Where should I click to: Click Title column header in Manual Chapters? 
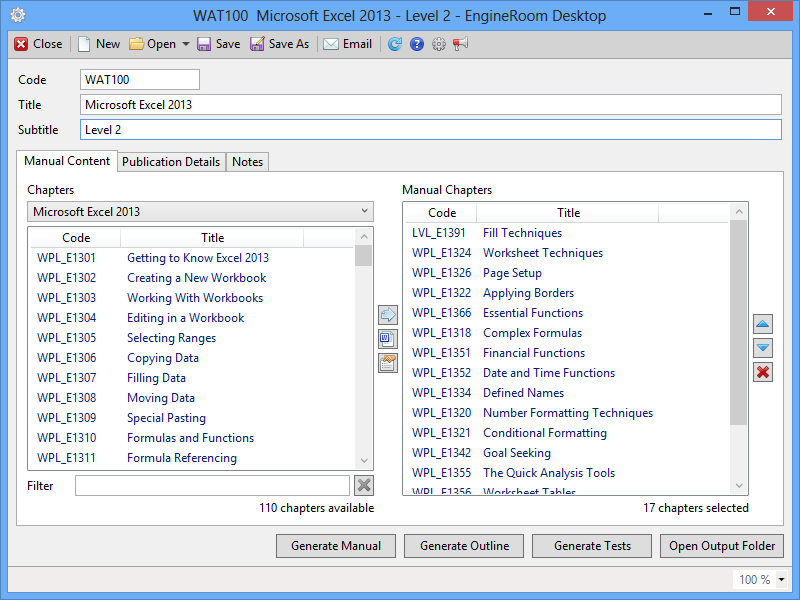(x=568, y=213)
